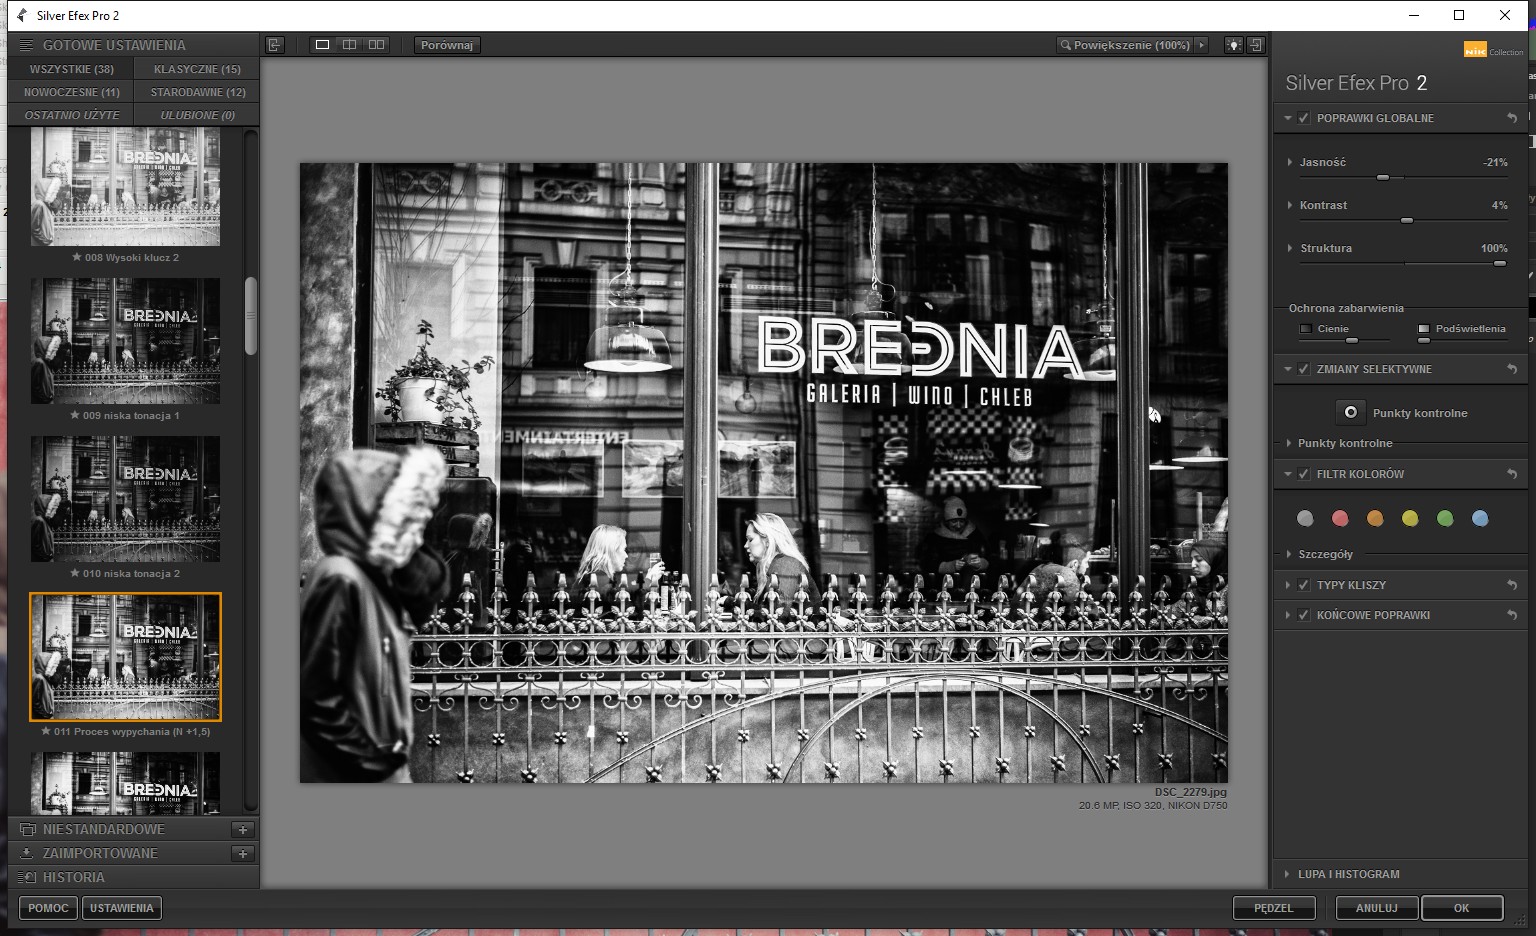Select side-by-side preview view icon

pos(376,45)
